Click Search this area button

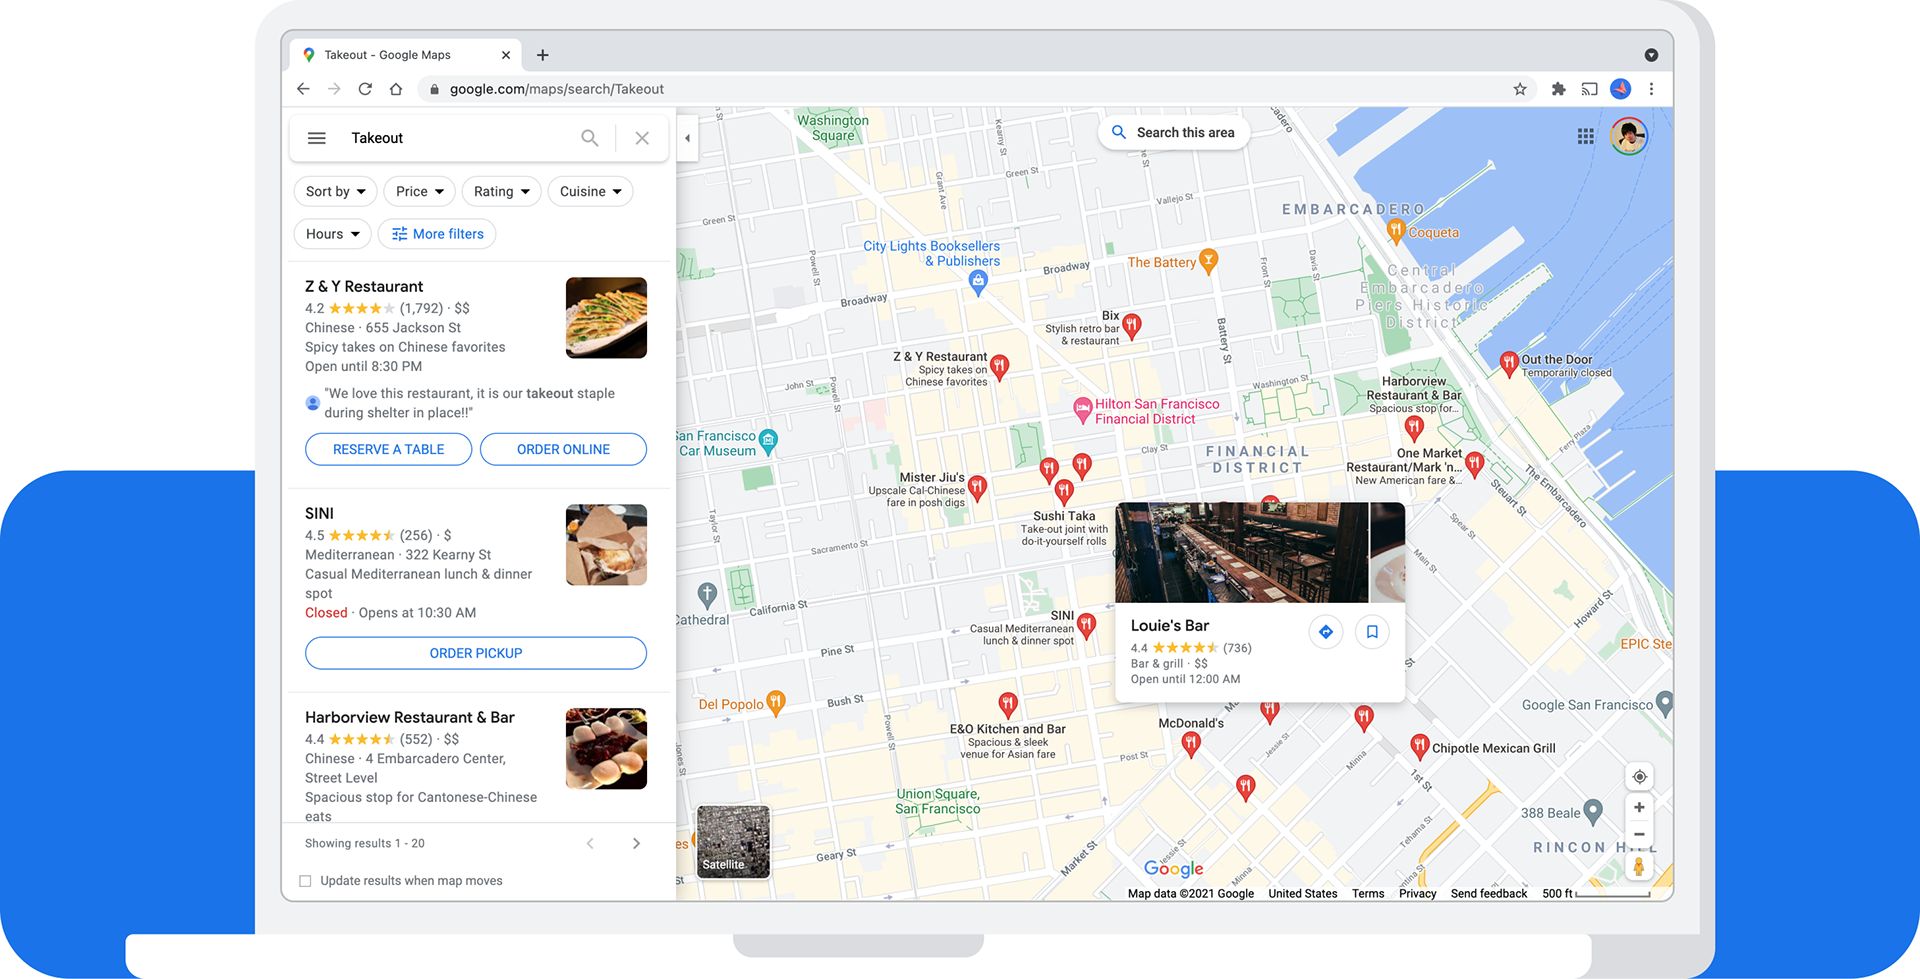click(1174, 132)
